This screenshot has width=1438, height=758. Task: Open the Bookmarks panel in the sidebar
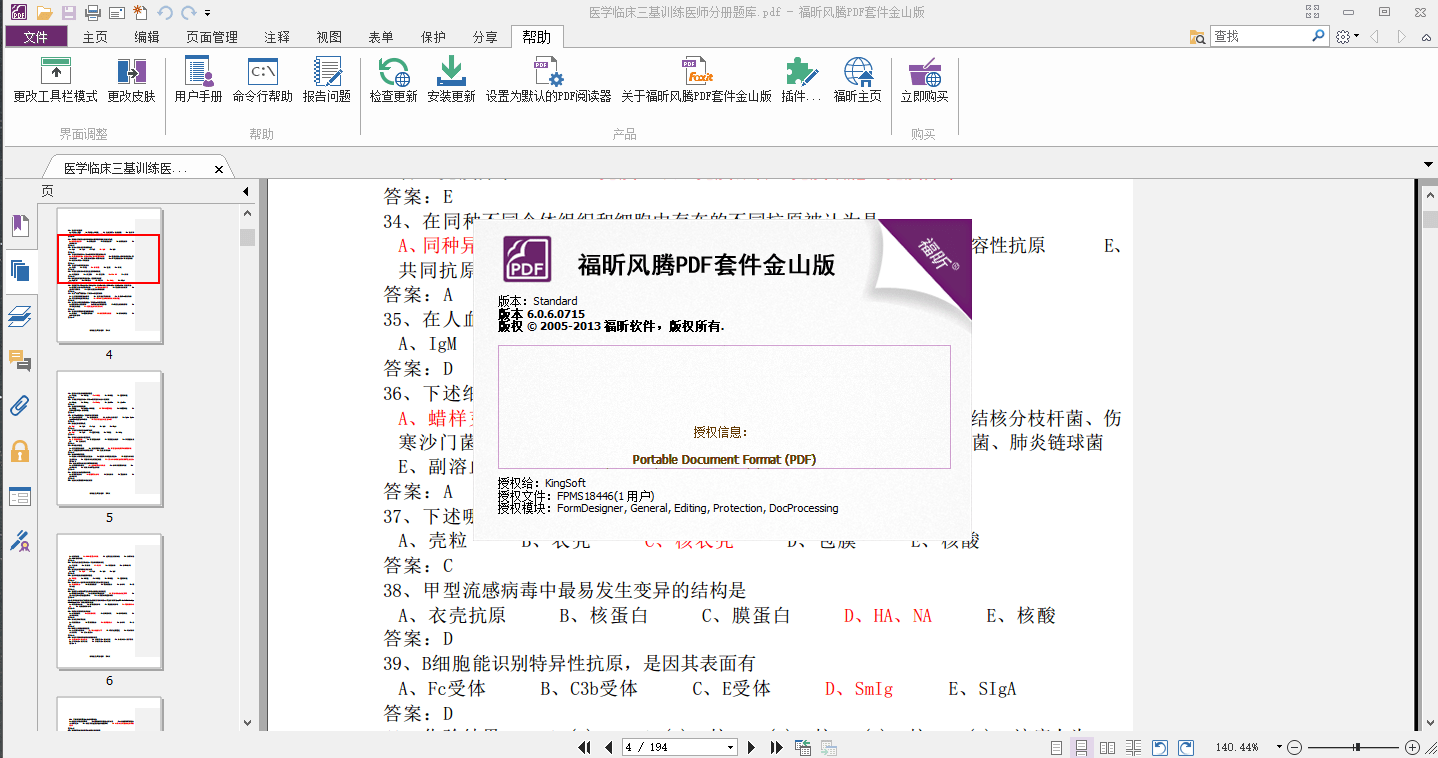coord(20,226)
